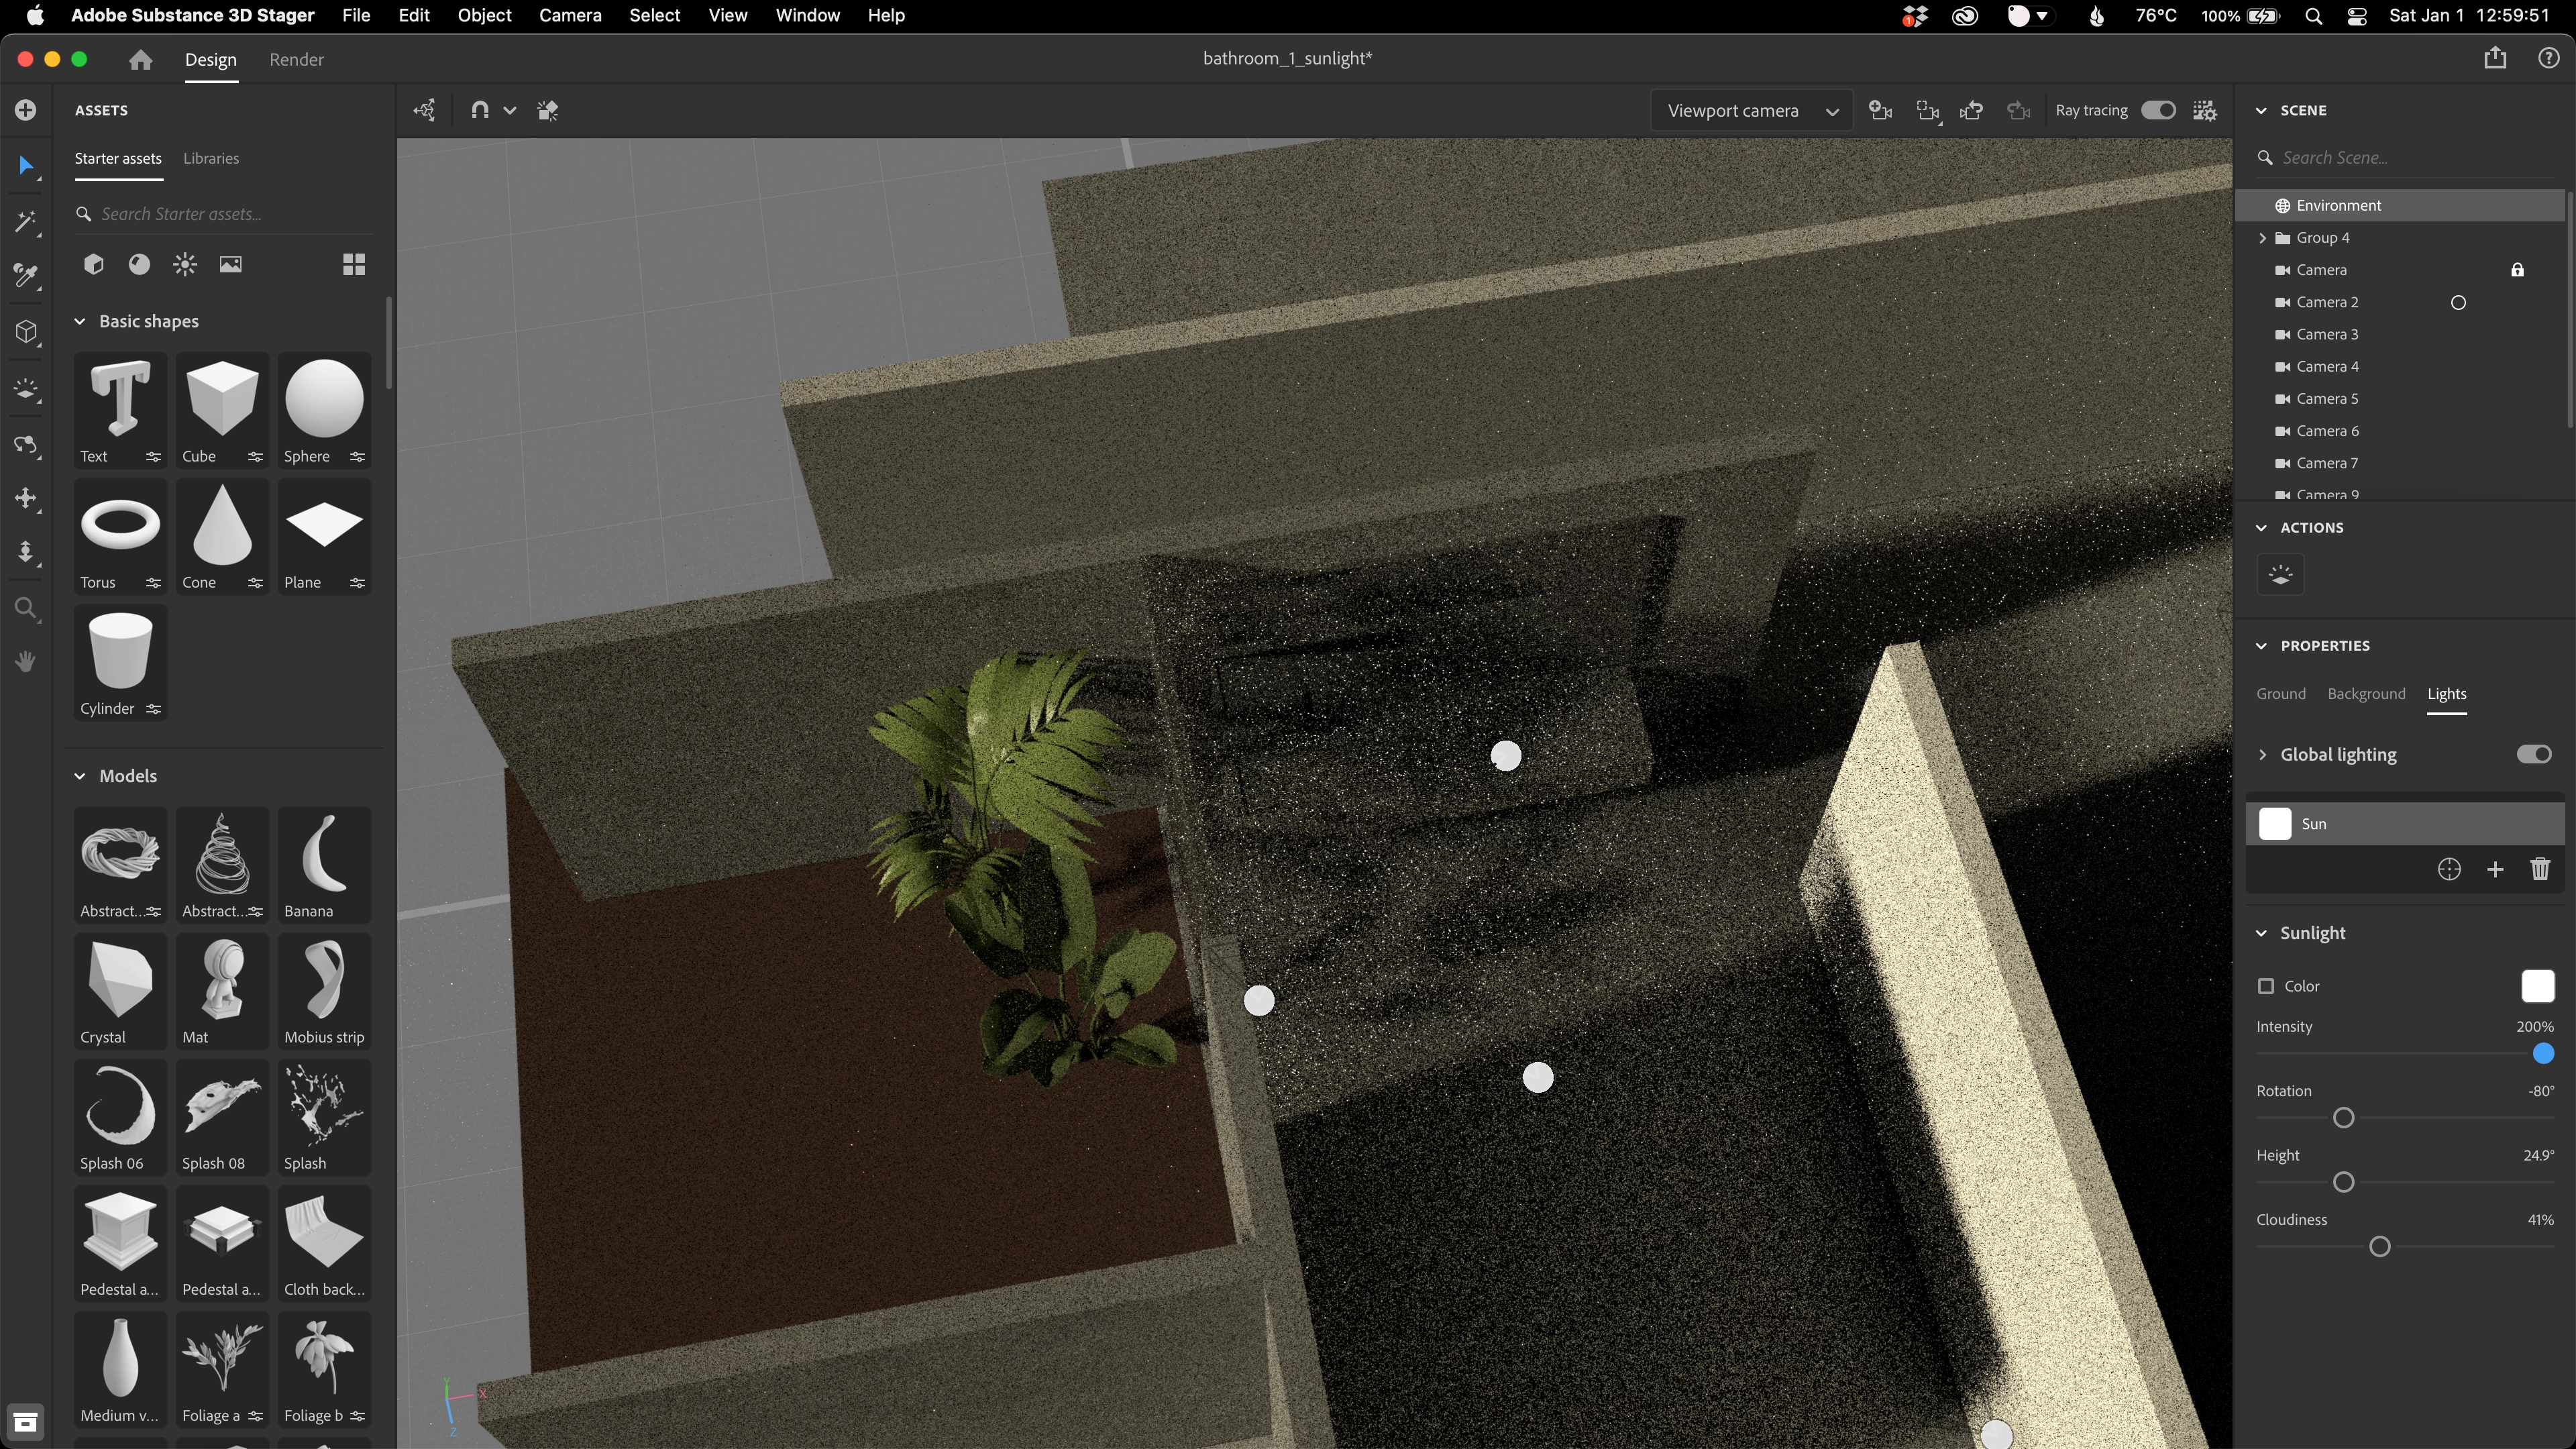Filter starter assets by lights icon

[185, 264]
